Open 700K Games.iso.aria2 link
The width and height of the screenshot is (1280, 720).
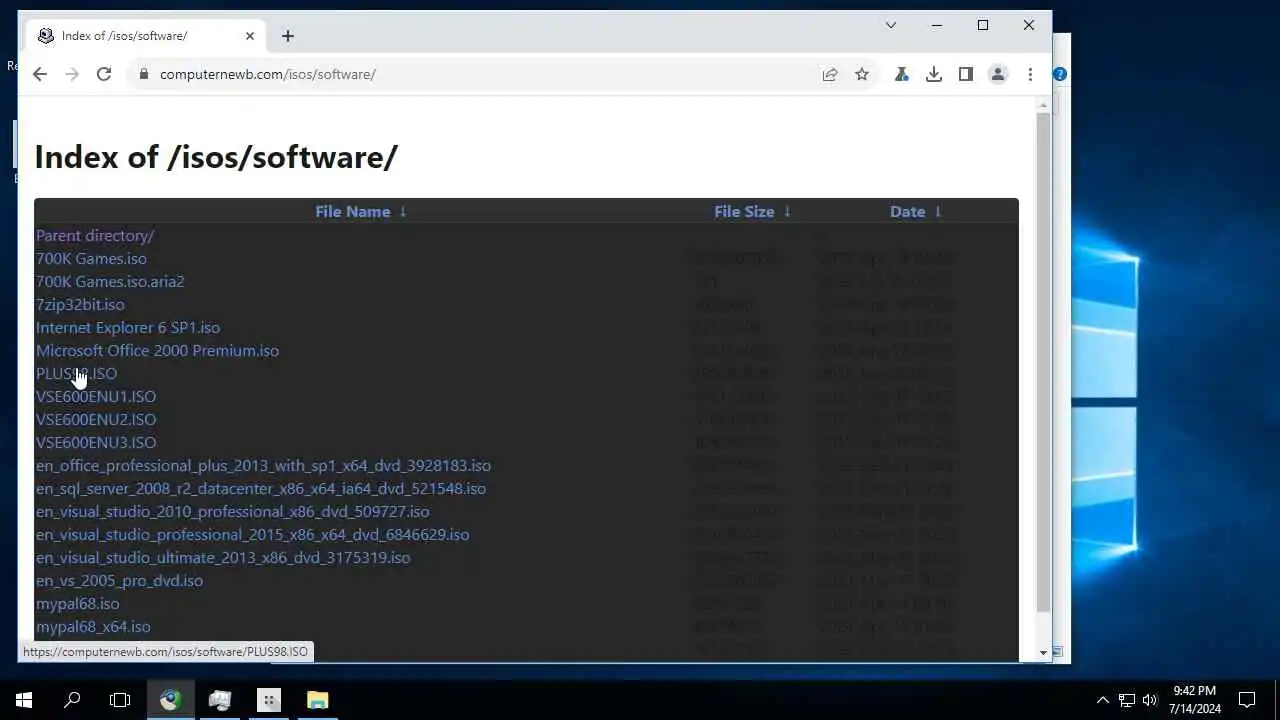click(110, 282)
